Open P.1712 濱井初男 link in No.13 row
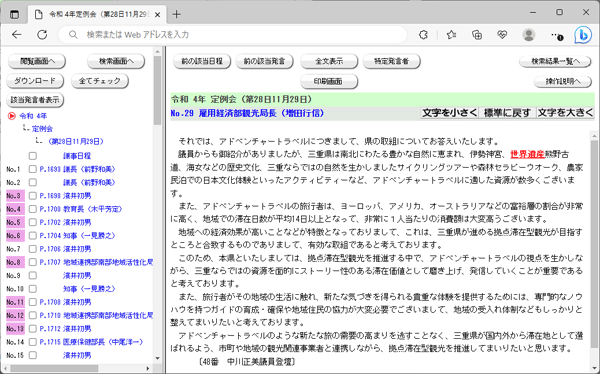This screenshot has height=374, width=600. click(65, 328)
